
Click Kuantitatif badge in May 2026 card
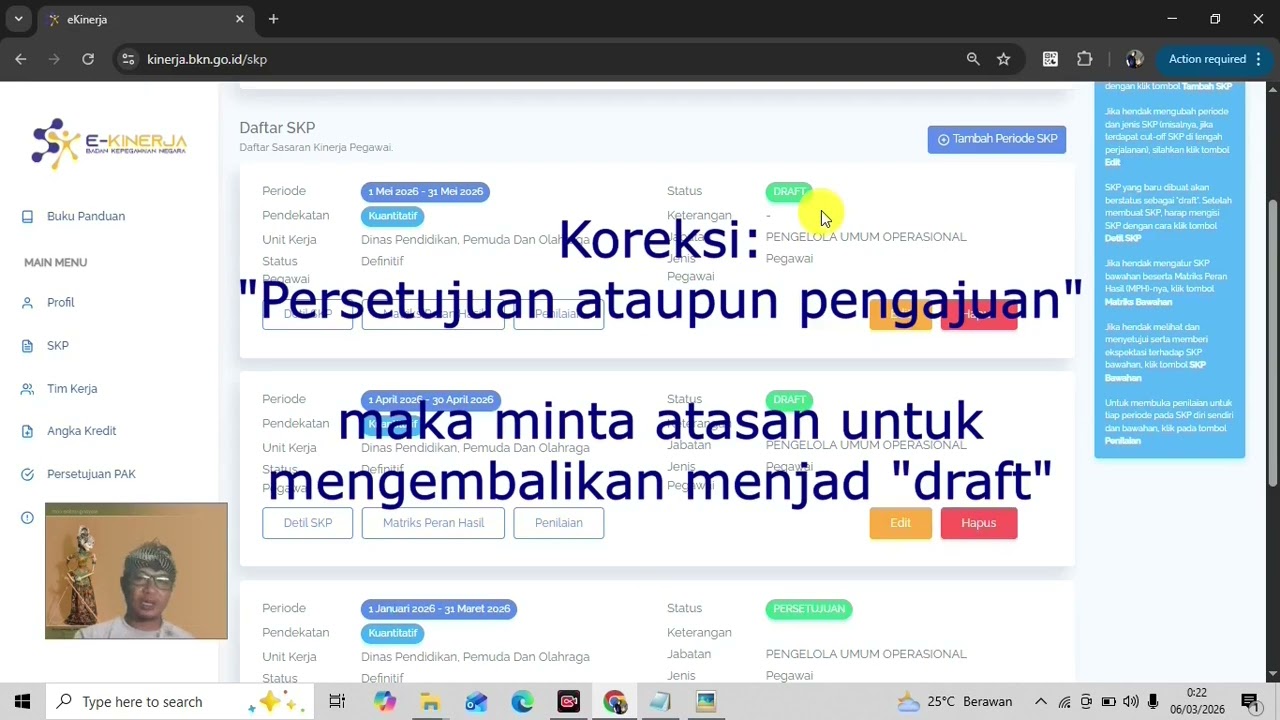pyautogui.click(x=392, y=216)
